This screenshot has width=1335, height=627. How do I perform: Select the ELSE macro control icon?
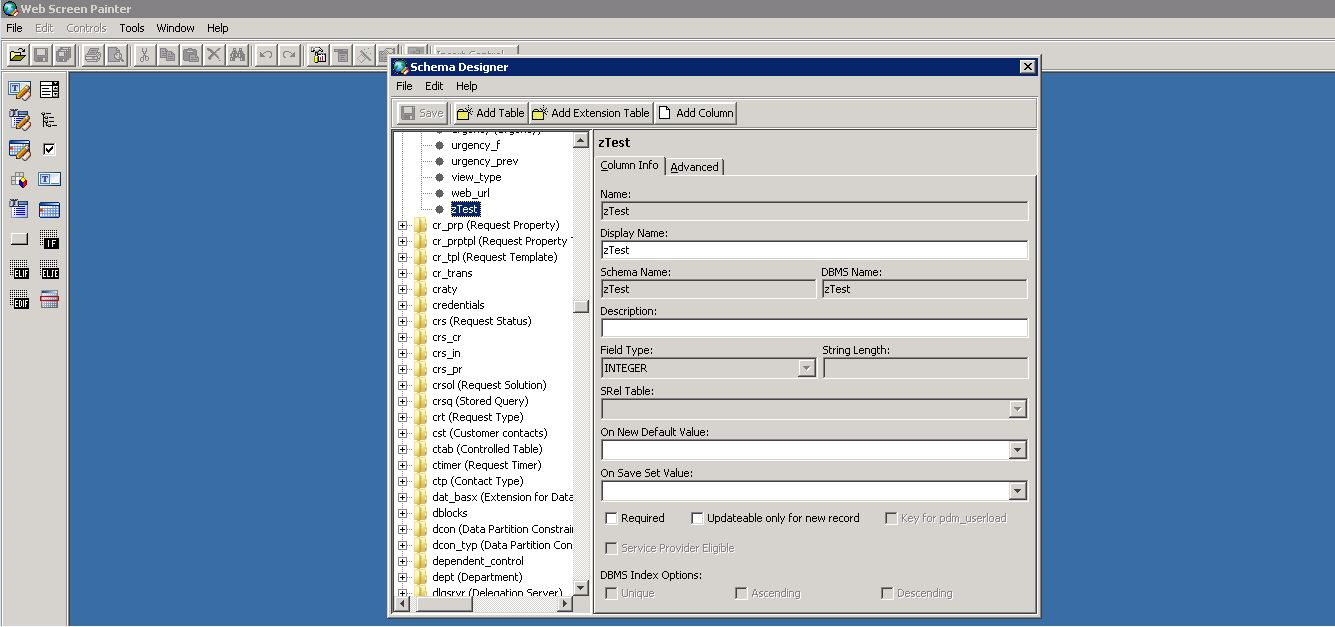coord(49,270)
